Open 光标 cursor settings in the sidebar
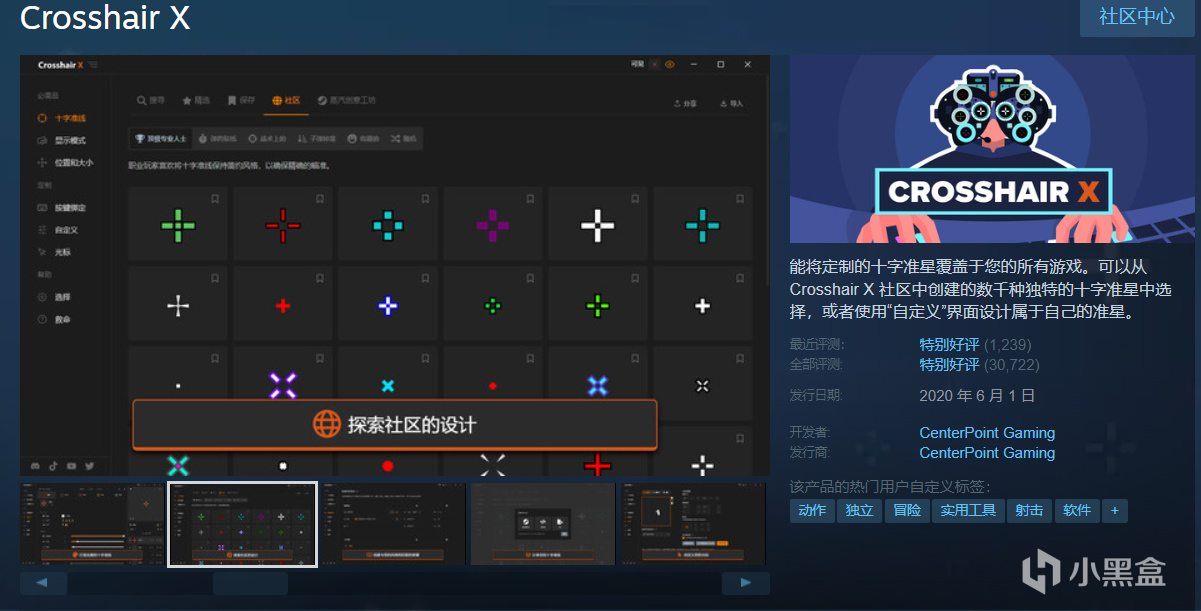The width and height of the screenshot is (1201, 611). coord(55,251)
